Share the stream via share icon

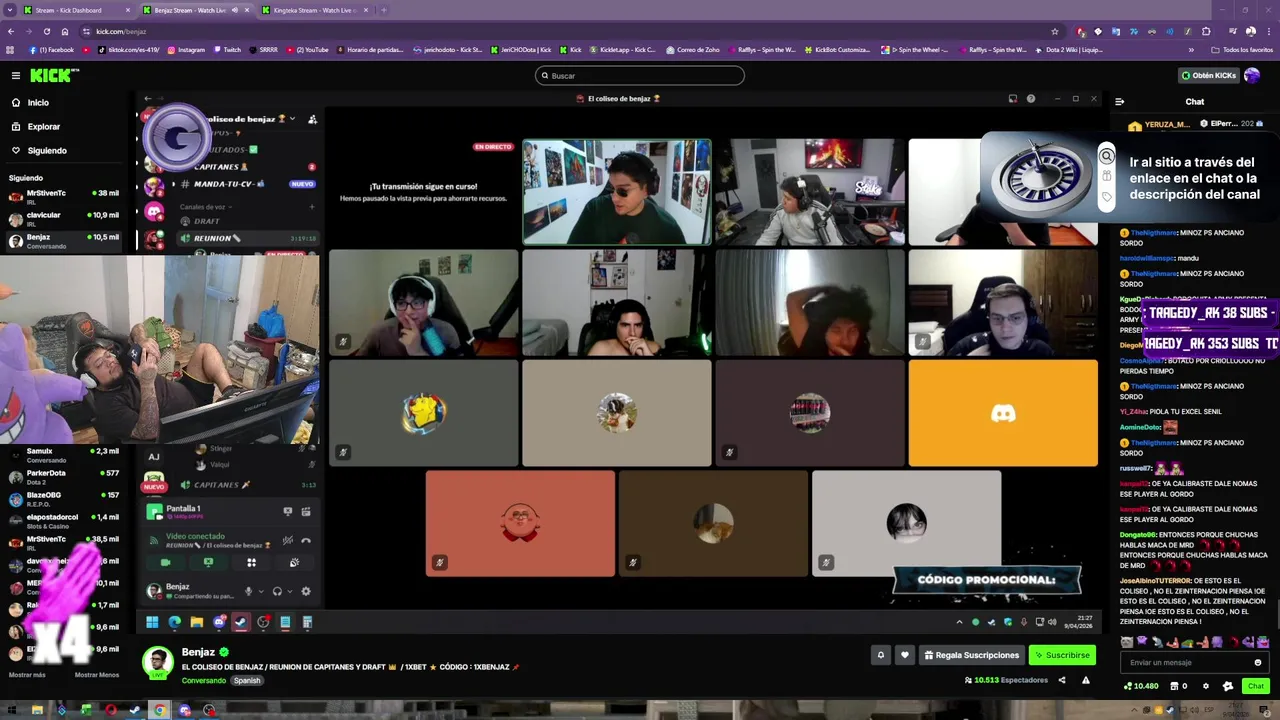pyautogui.click(x=1062, y=680)
